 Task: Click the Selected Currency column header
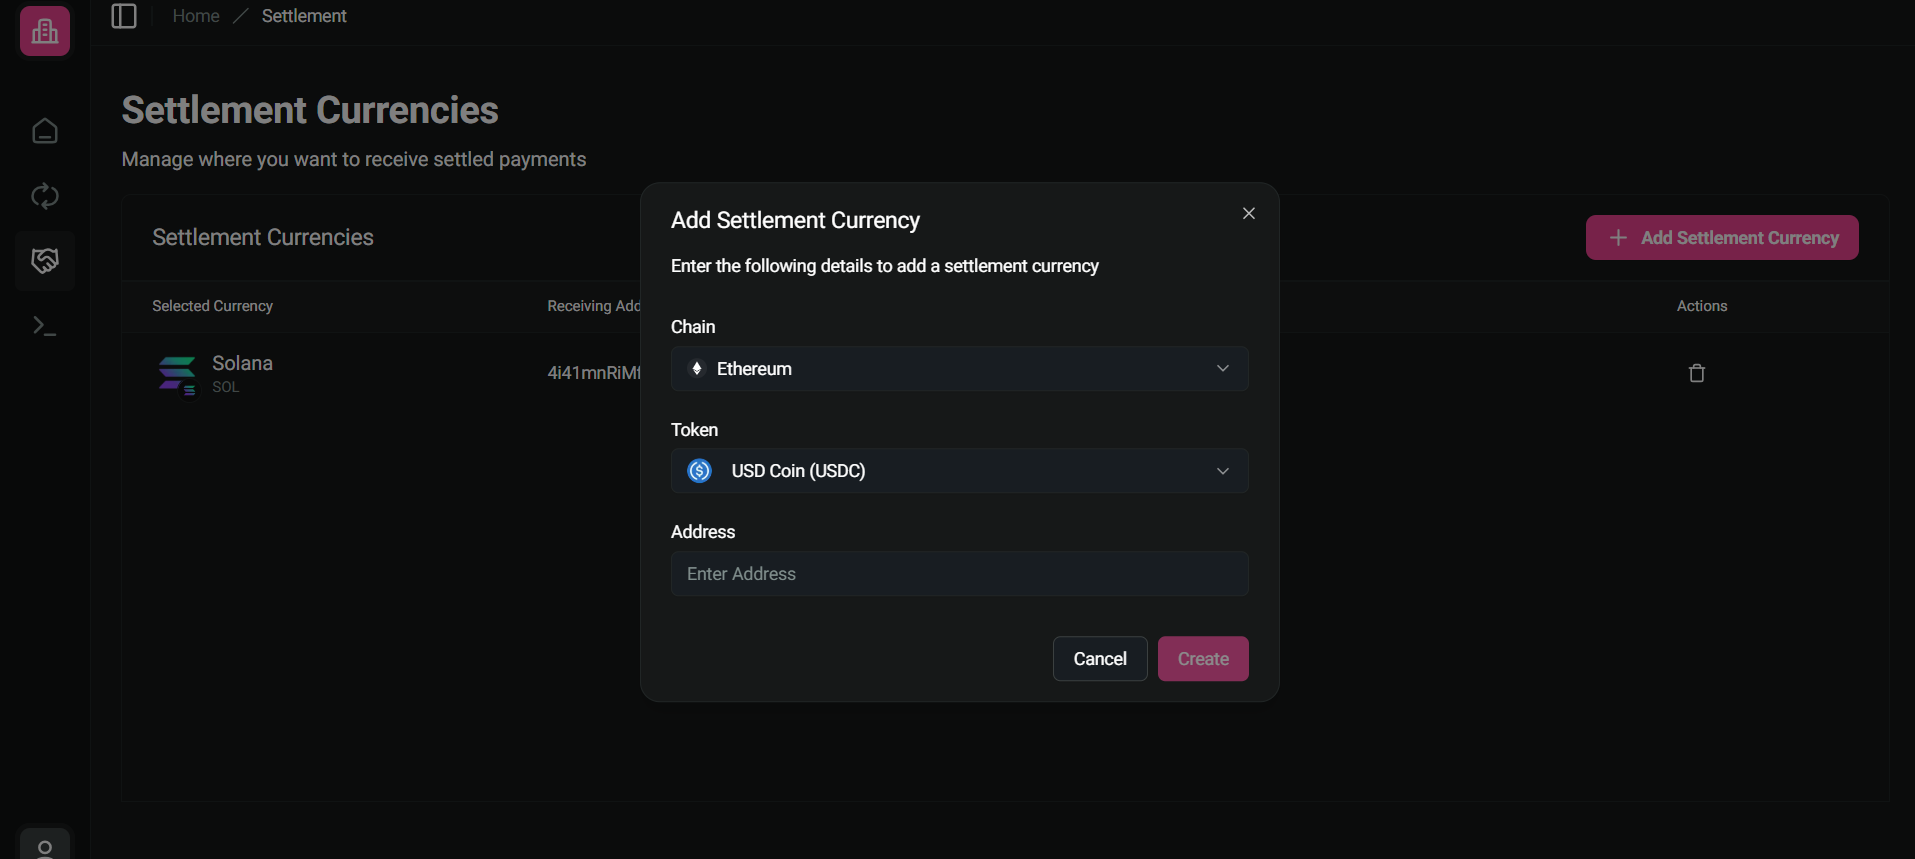pyautogui.click(x=212, y=306)
